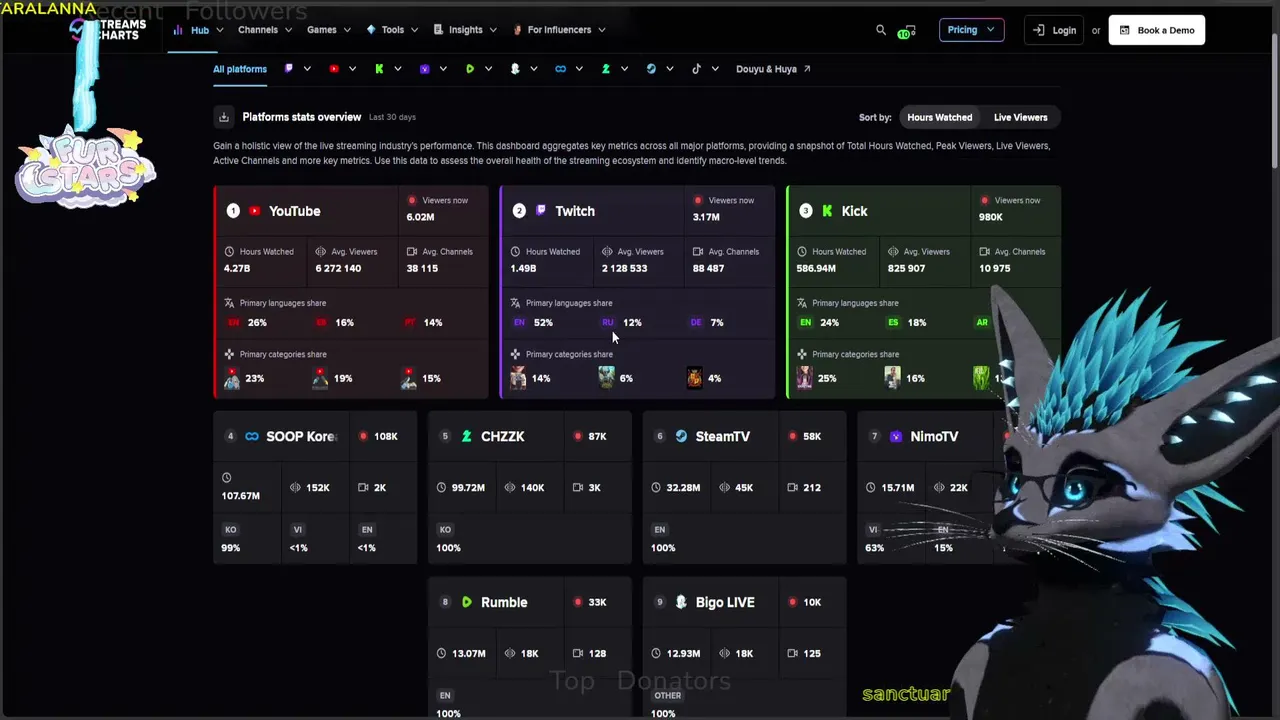This screenshot has width=1280, height=720.
Task: Click the NimoTV card logo
Action: click(896, 436)
